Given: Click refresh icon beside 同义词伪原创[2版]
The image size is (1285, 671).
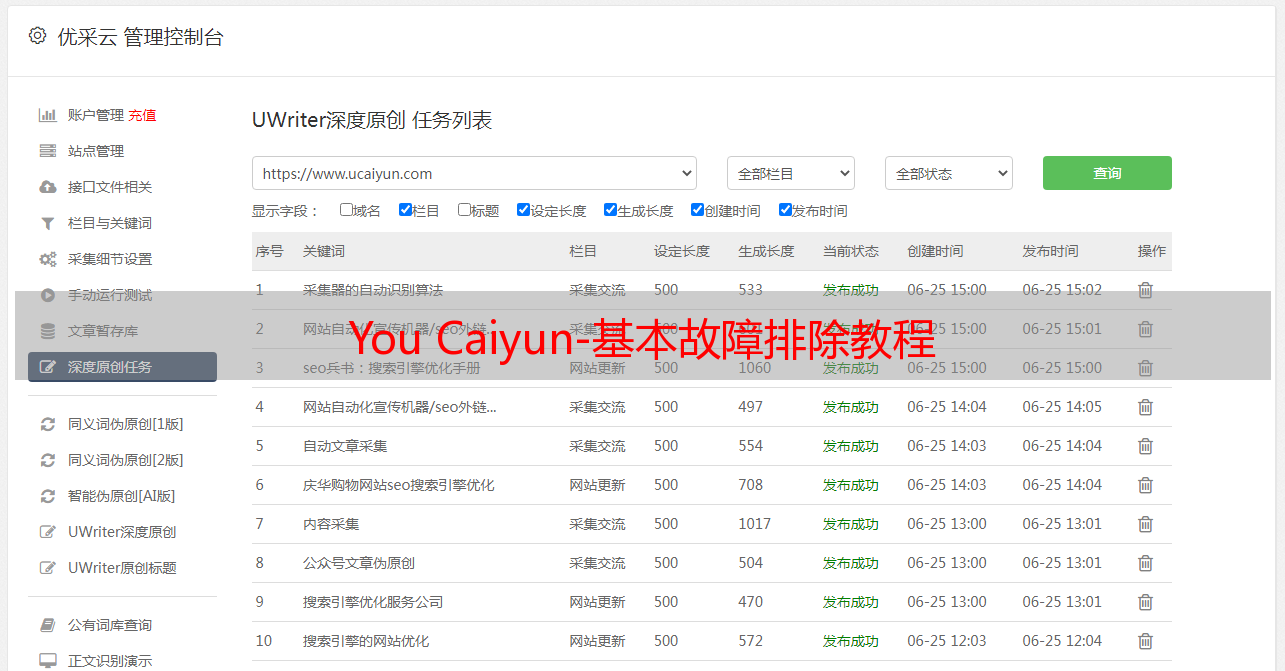Looking at the screenshot, I should [47, 460].
